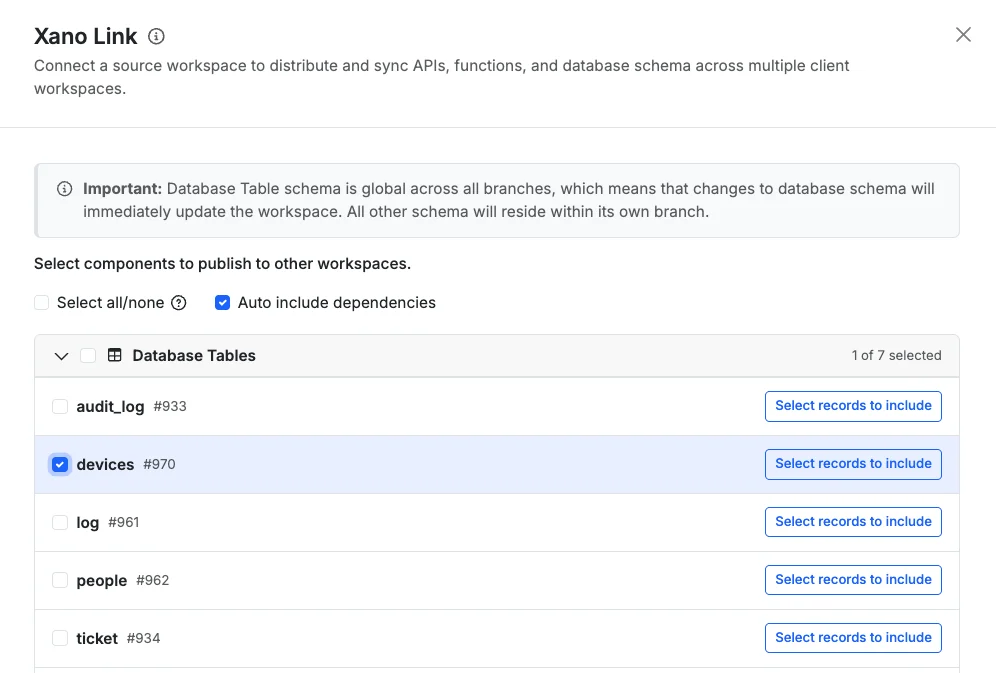Viewport: 996px width, 673px height.
Task: Check the Database Tables group checkbox
Action: (88, 356)
